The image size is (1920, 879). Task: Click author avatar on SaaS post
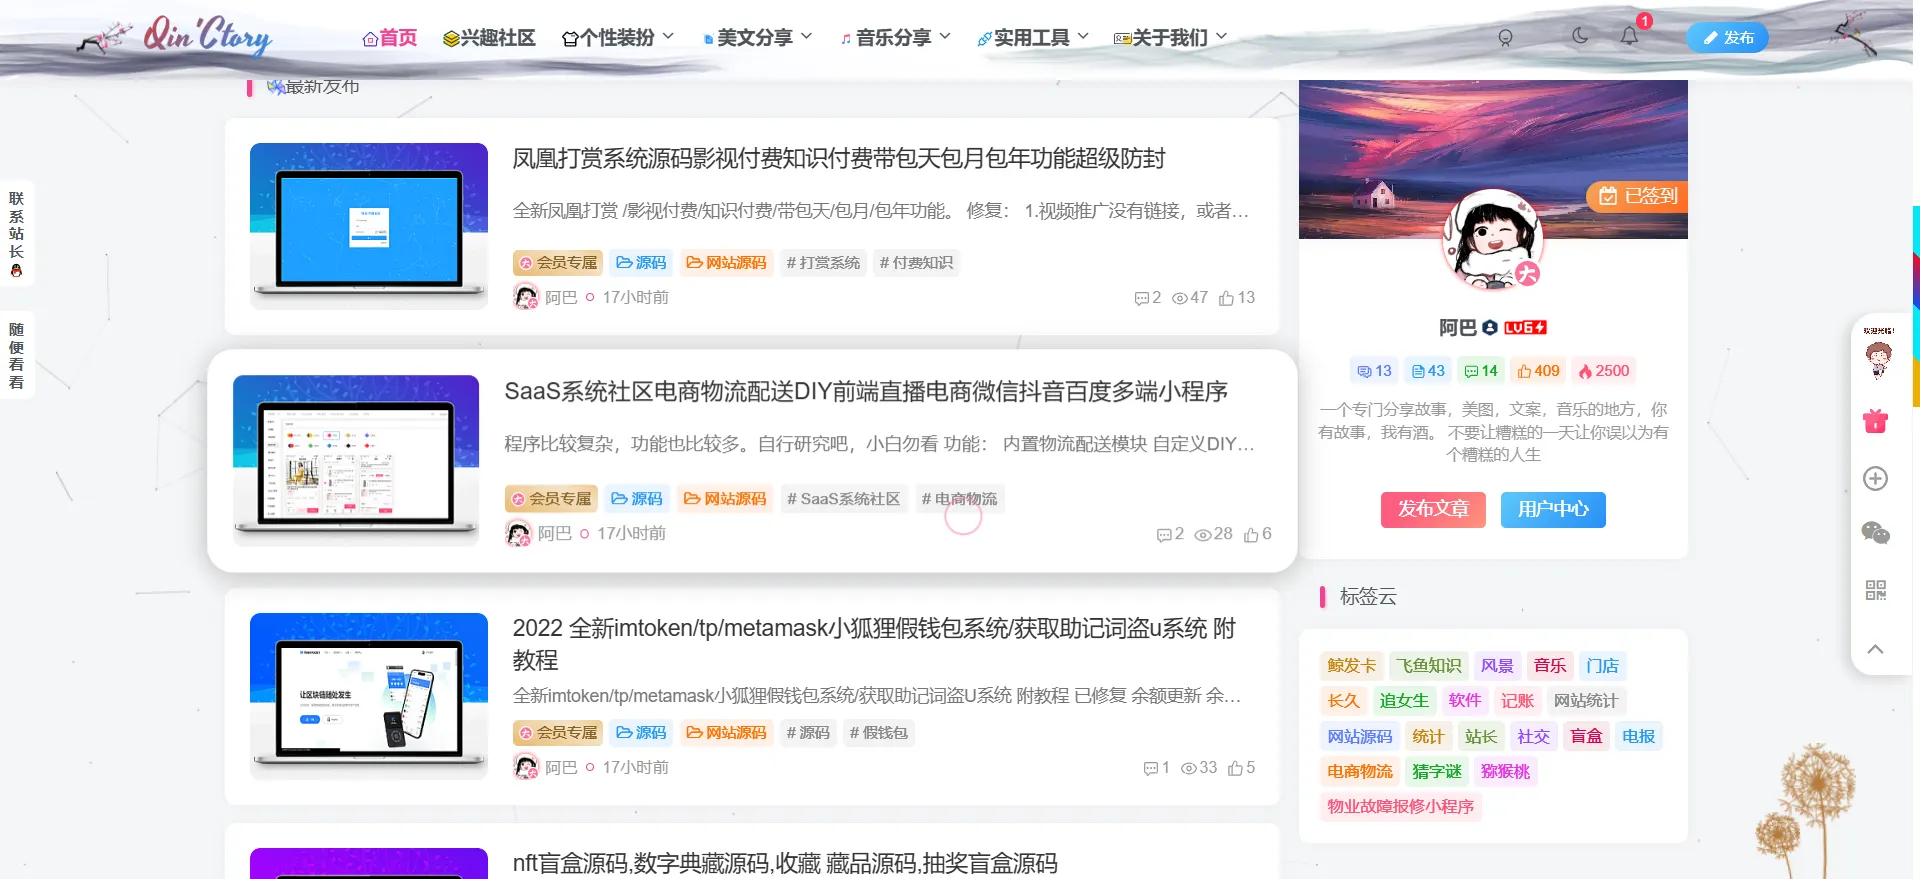click(x=519, y=534)
